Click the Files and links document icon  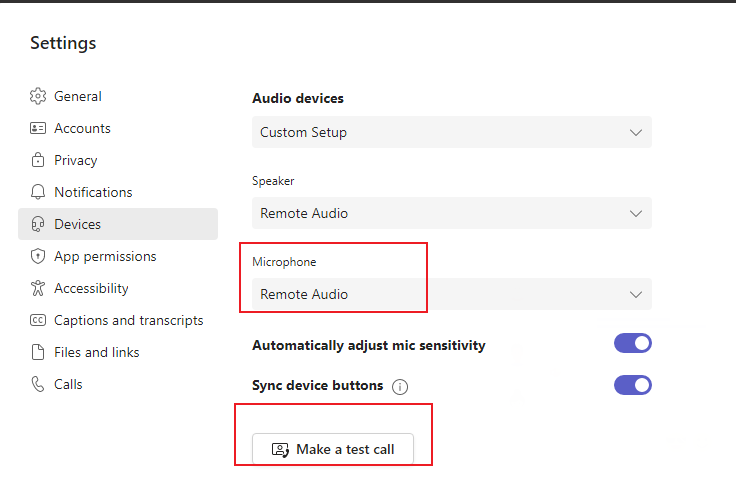38,352
